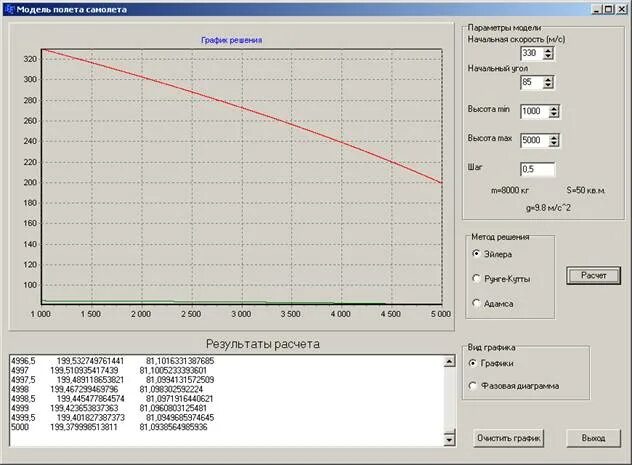Screen dimensions: 632x465
Task: Decrease the Начальная скорость value
Action: click(548, 56)
